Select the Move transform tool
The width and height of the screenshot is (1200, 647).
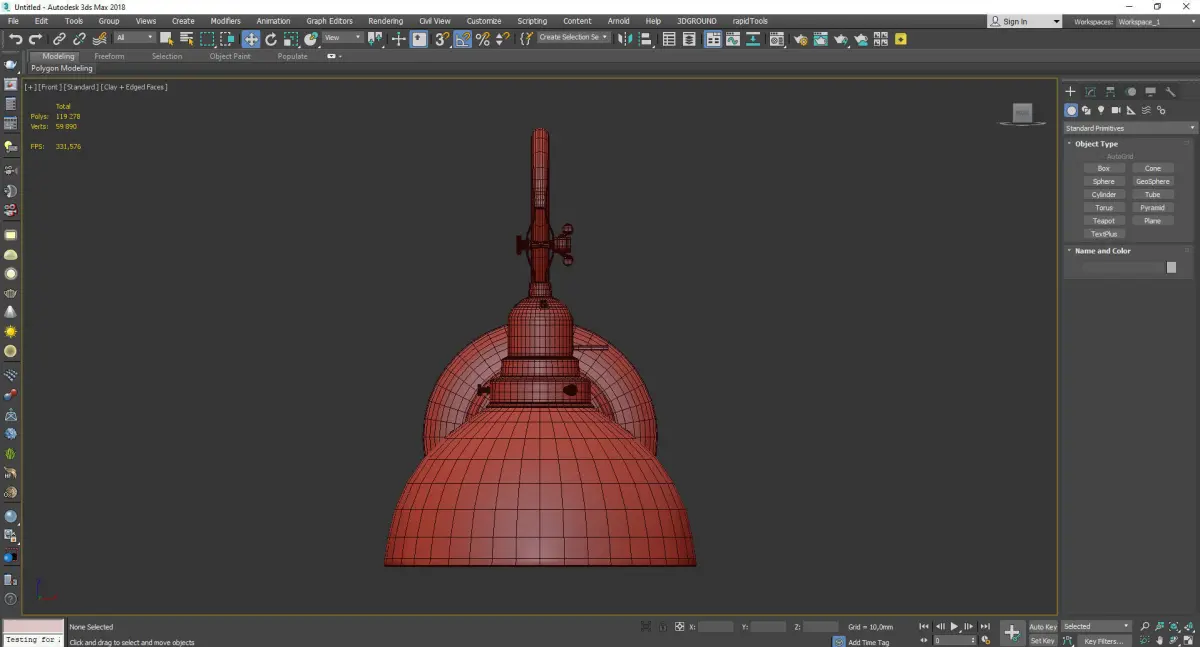coord(250,39)
